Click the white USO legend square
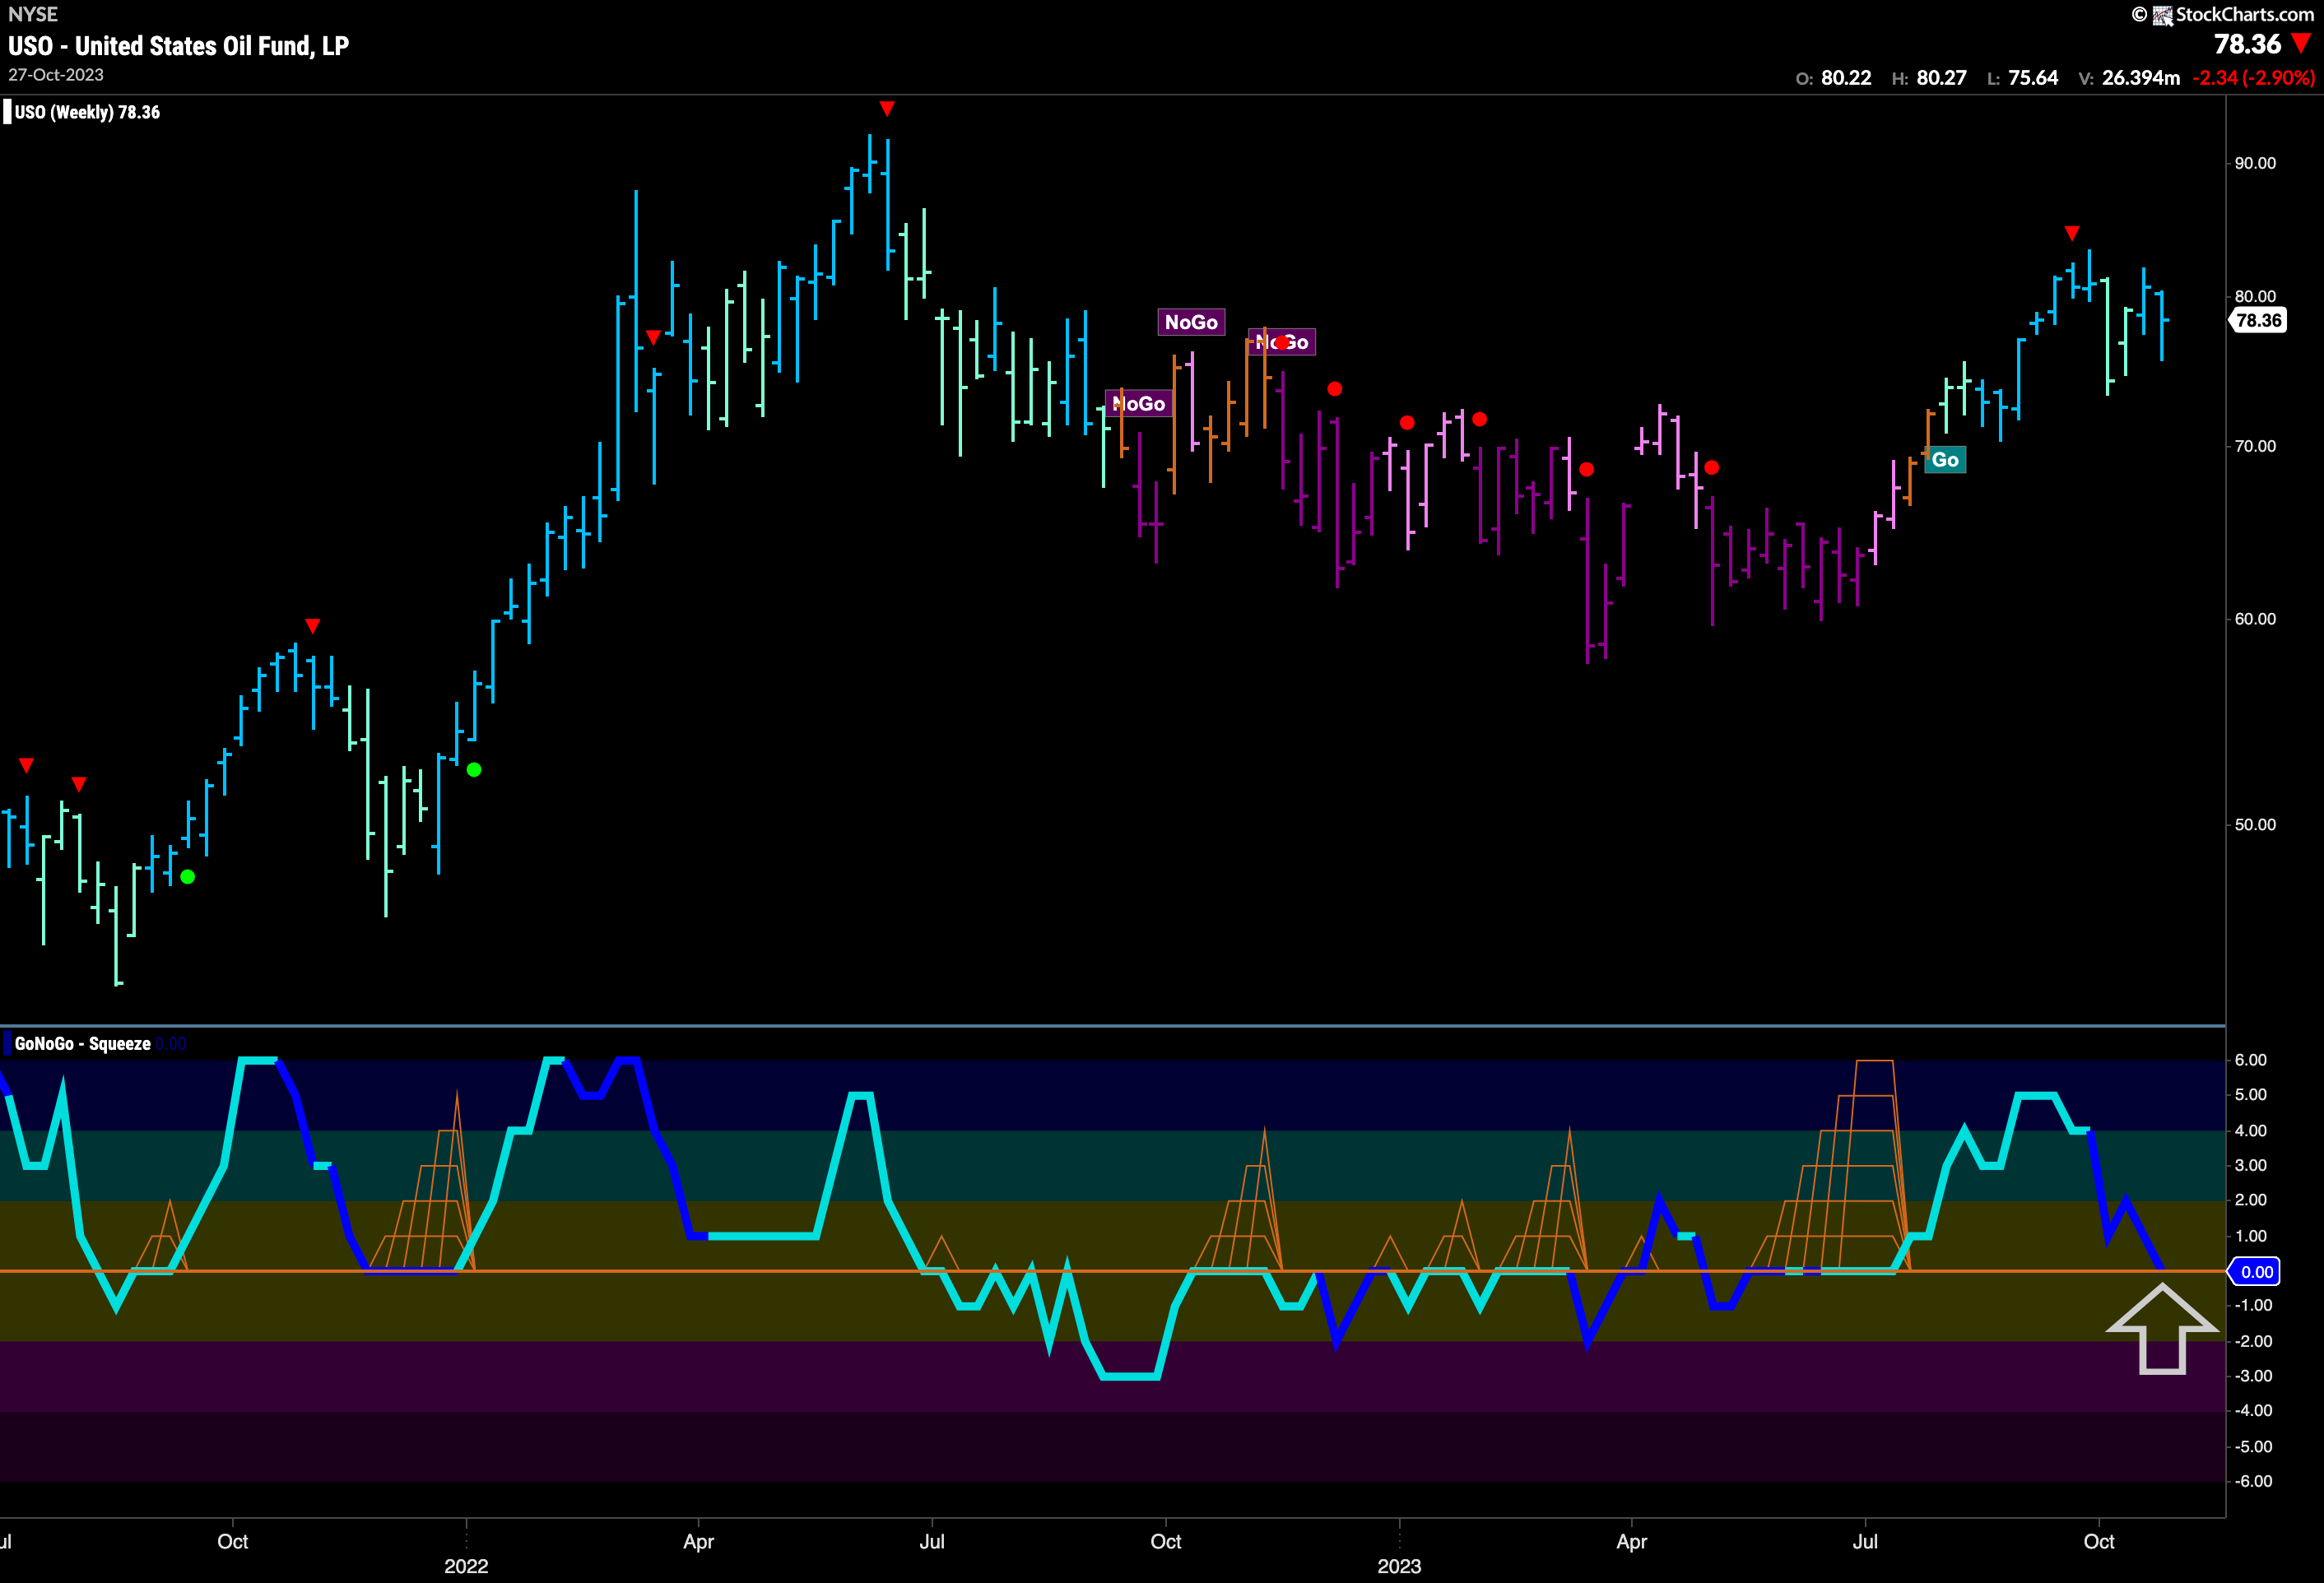Viewport: 2324px width, 1583px height. 7,112
